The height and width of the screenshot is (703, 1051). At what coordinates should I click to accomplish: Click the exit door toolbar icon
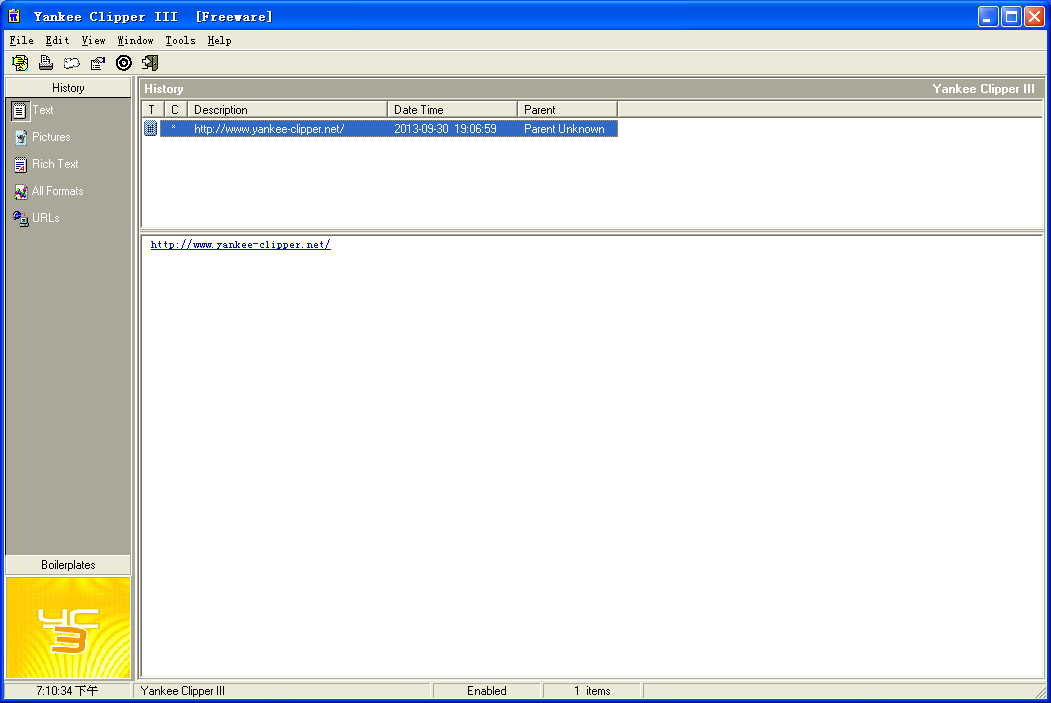(150, 63)
